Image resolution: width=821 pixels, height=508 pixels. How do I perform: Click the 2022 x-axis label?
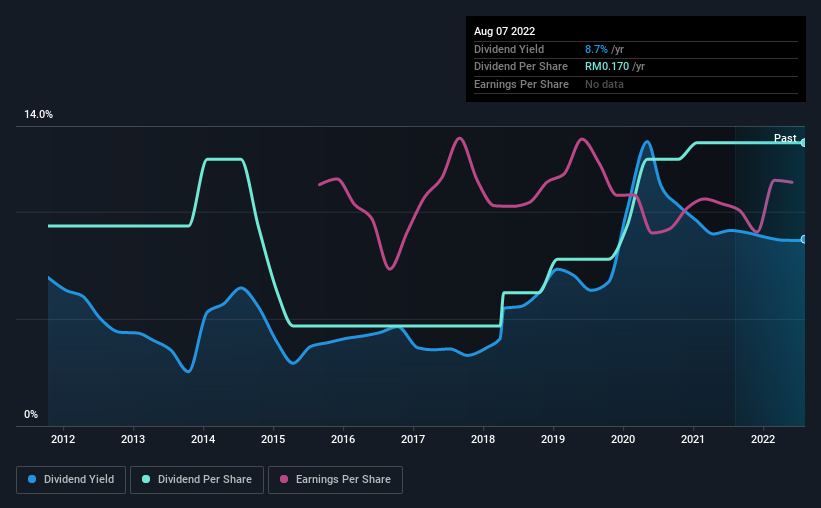(763, 439)
